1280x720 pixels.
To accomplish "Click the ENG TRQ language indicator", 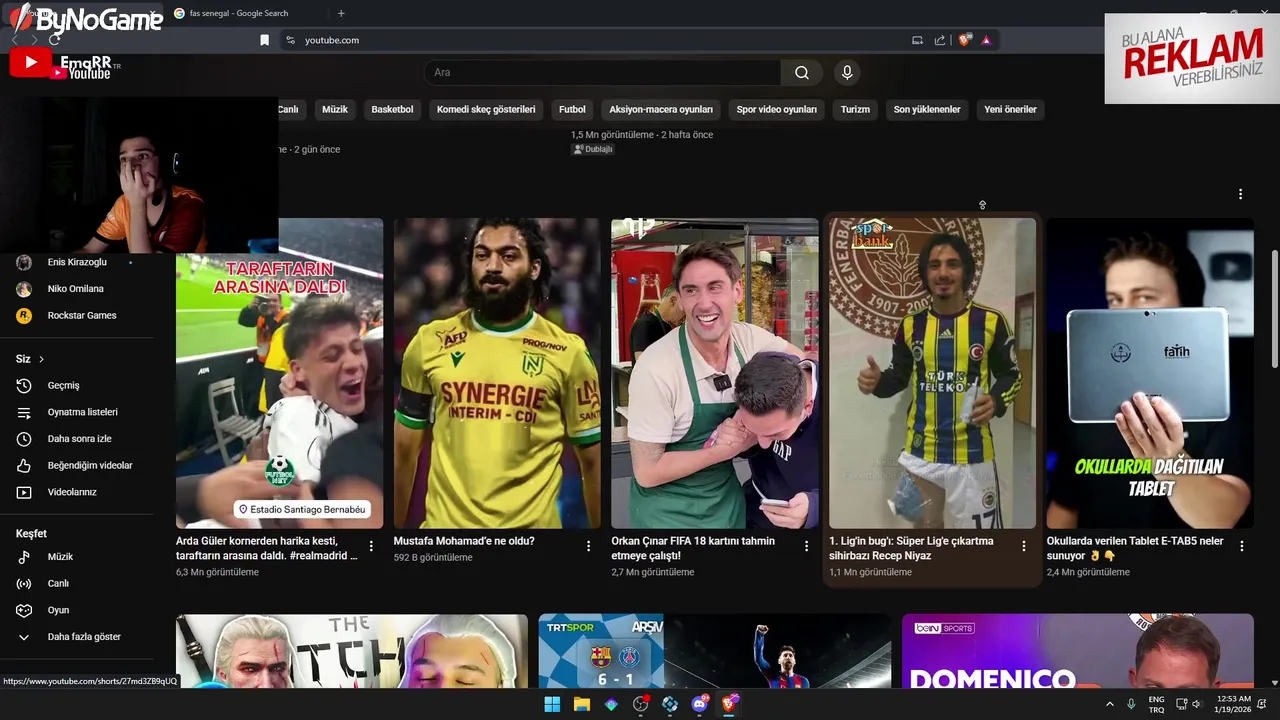I will point(1156,704).
